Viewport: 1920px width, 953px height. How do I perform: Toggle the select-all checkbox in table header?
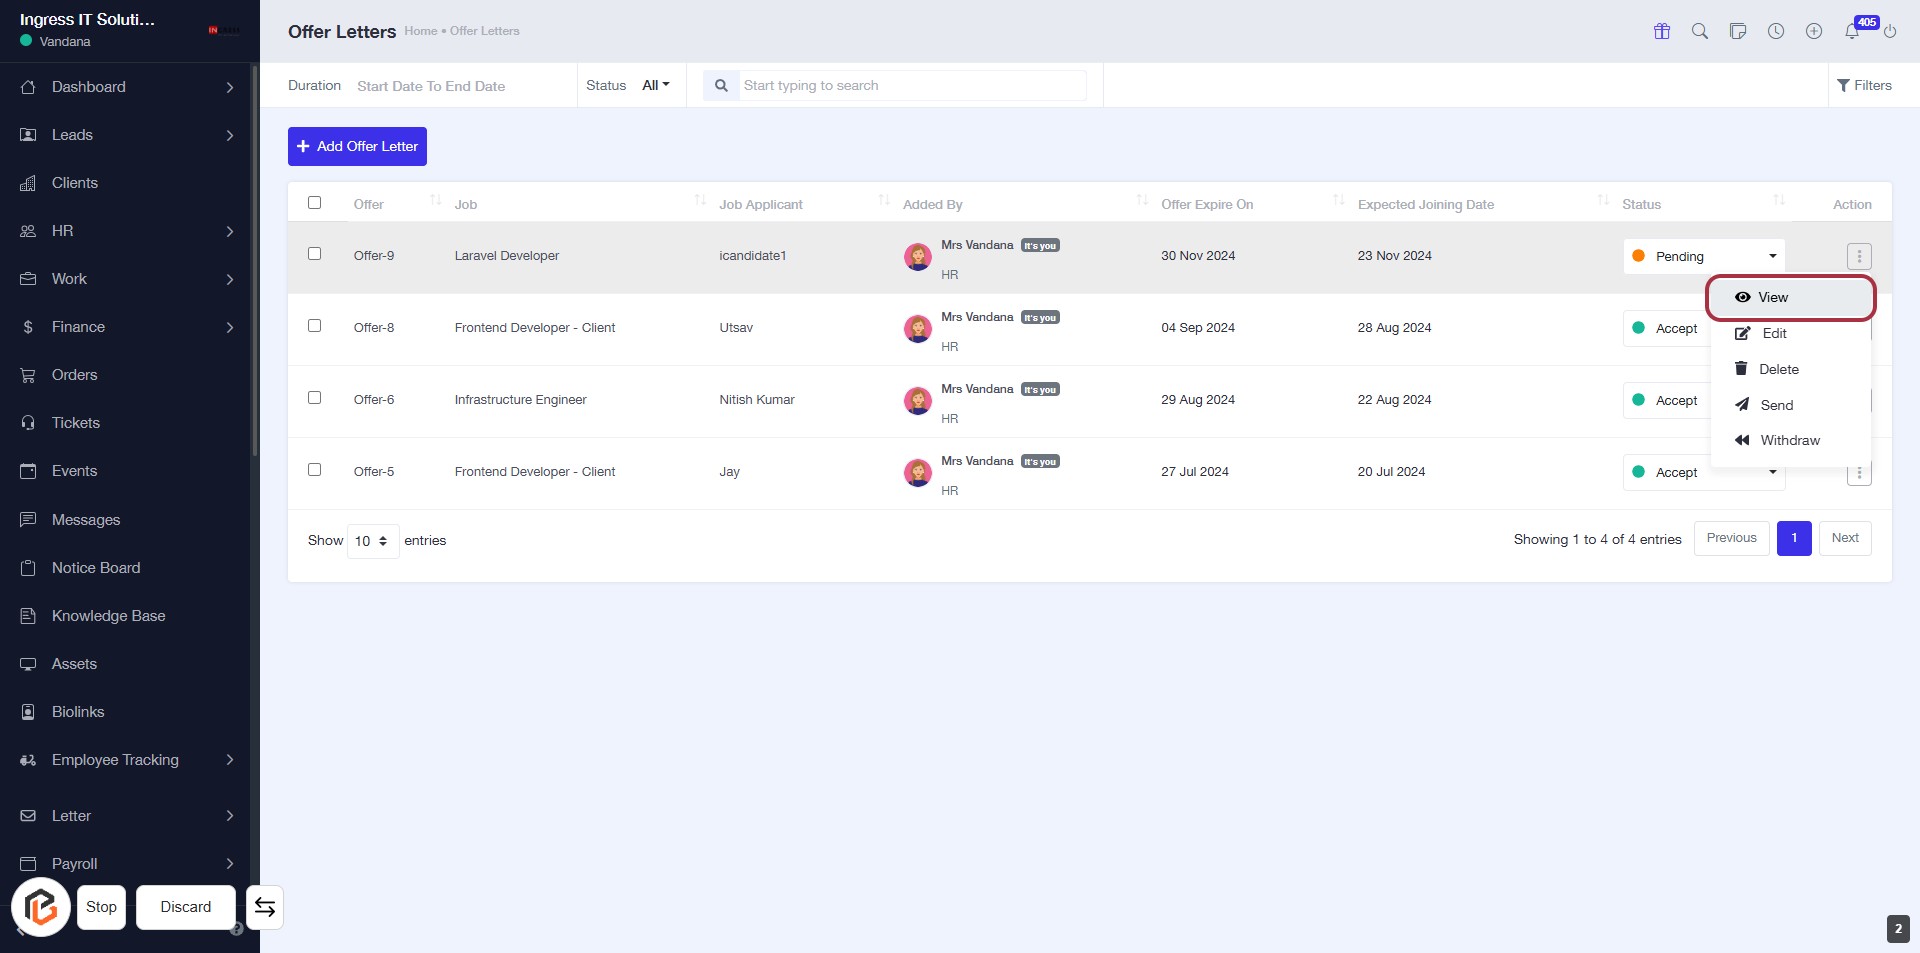314,203
